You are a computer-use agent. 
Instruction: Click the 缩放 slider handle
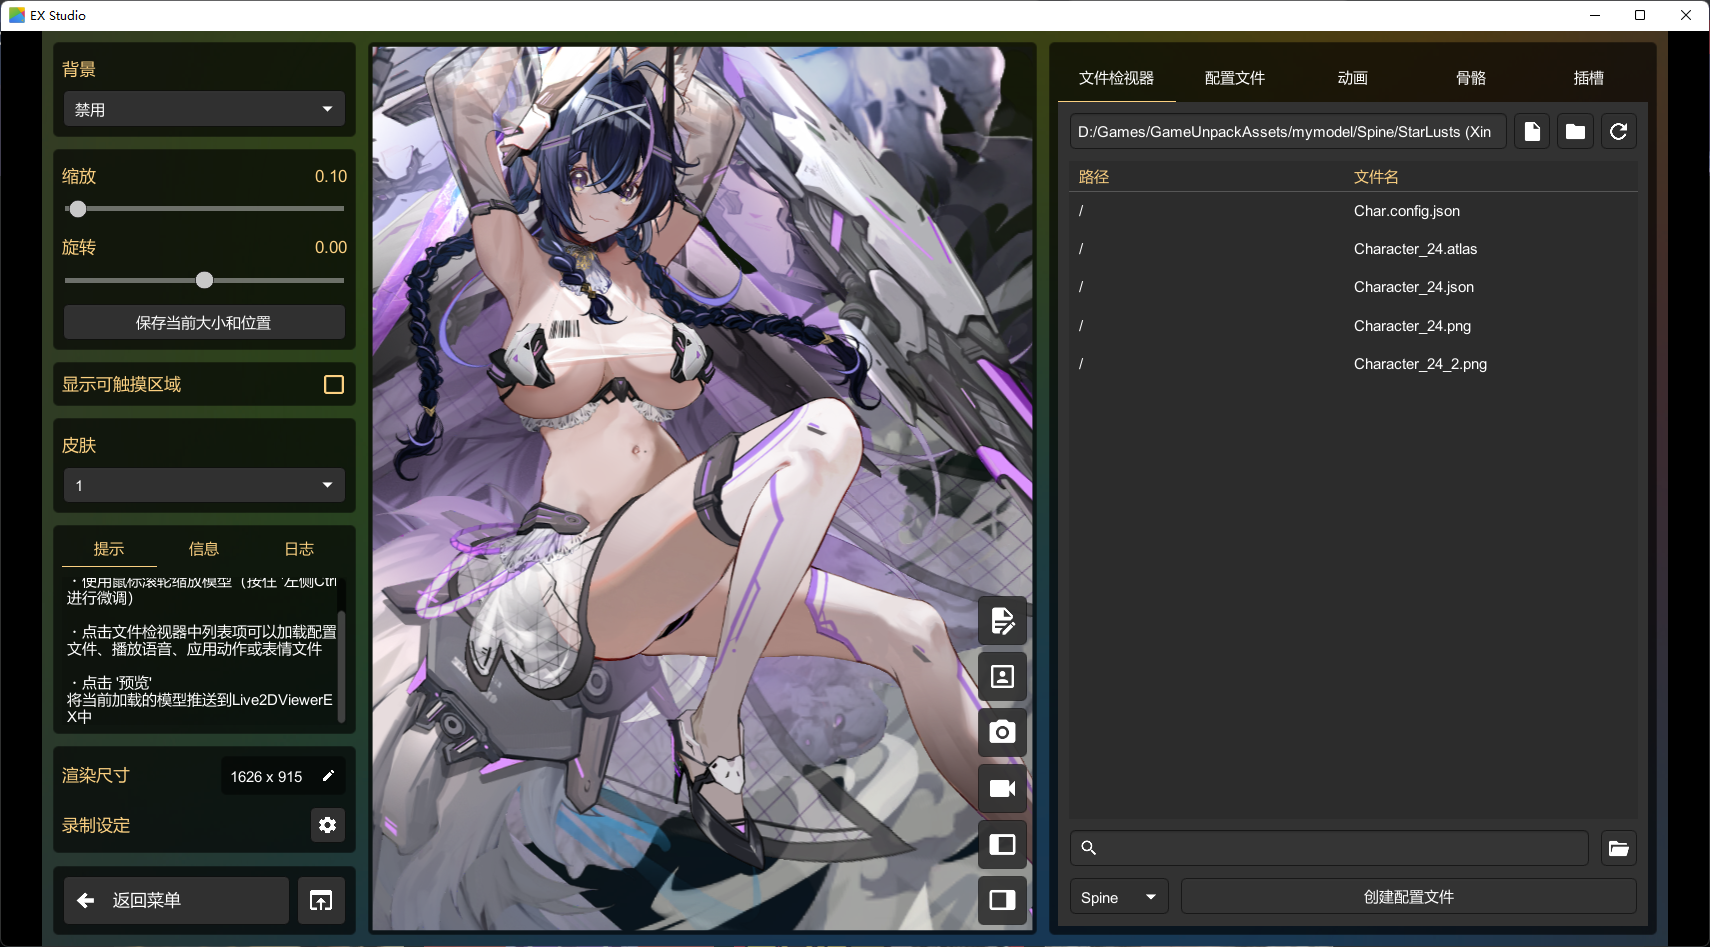(x=78, y=209)
